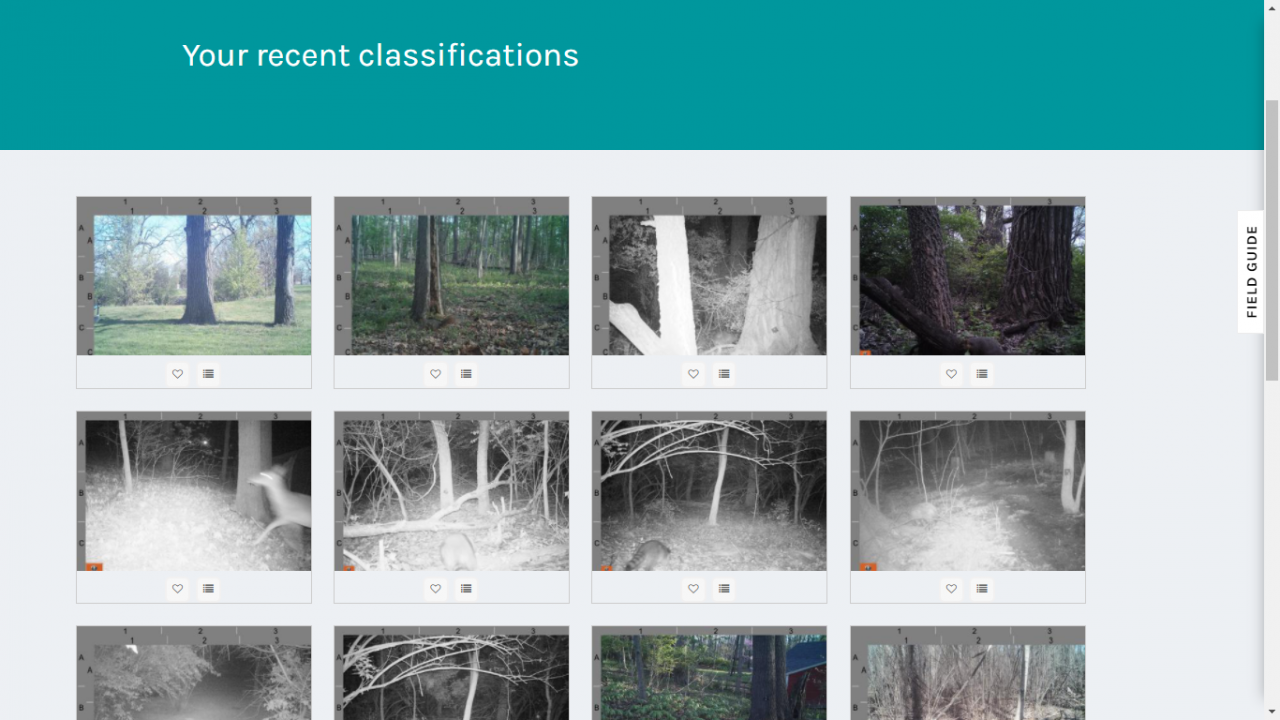This screenshot has width=1280, height=720.
Task: Favorite the green forest daytime photo
Action: coord(435,374)
